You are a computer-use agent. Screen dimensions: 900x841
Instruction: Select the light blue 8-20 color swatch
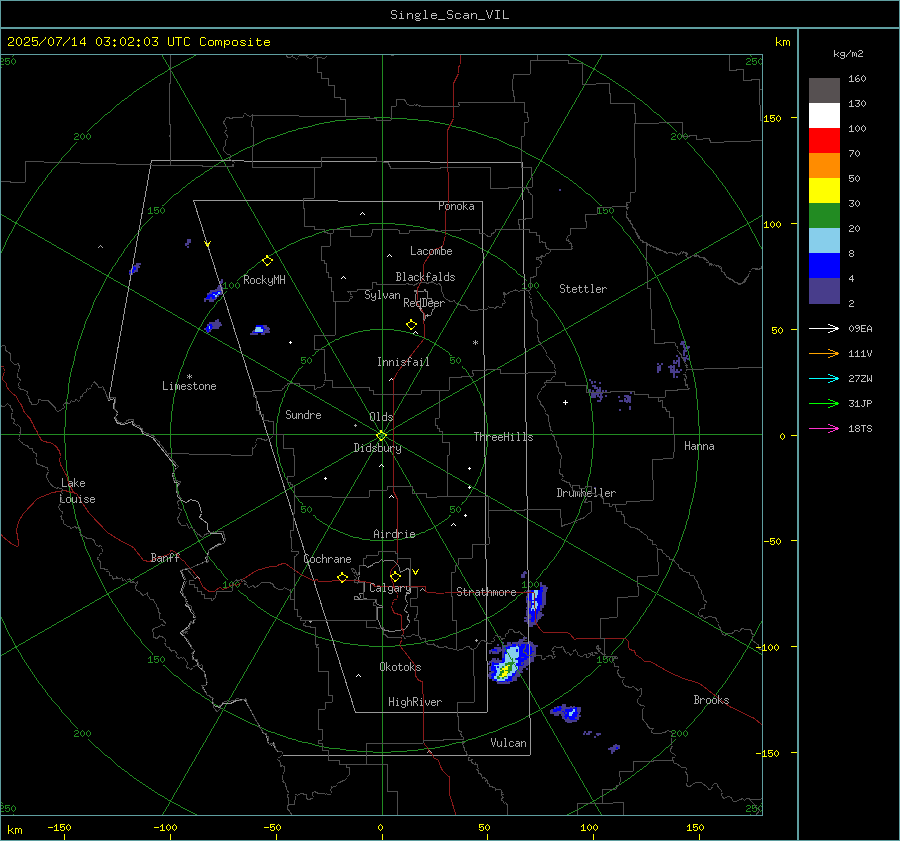pyautogui.click(x=824, y=241)
